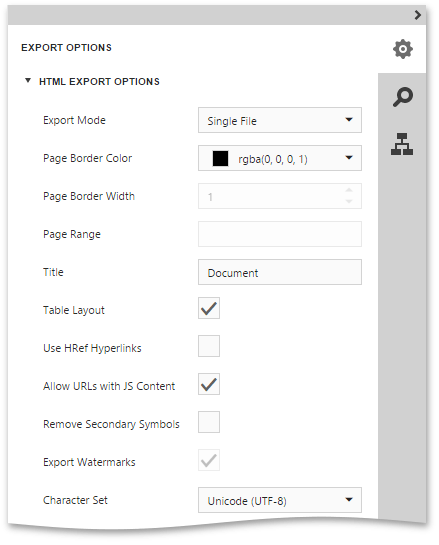The image size is (439, 545).
Task: Click the black Page Border Color swatch
Action: tap(220, 158)
